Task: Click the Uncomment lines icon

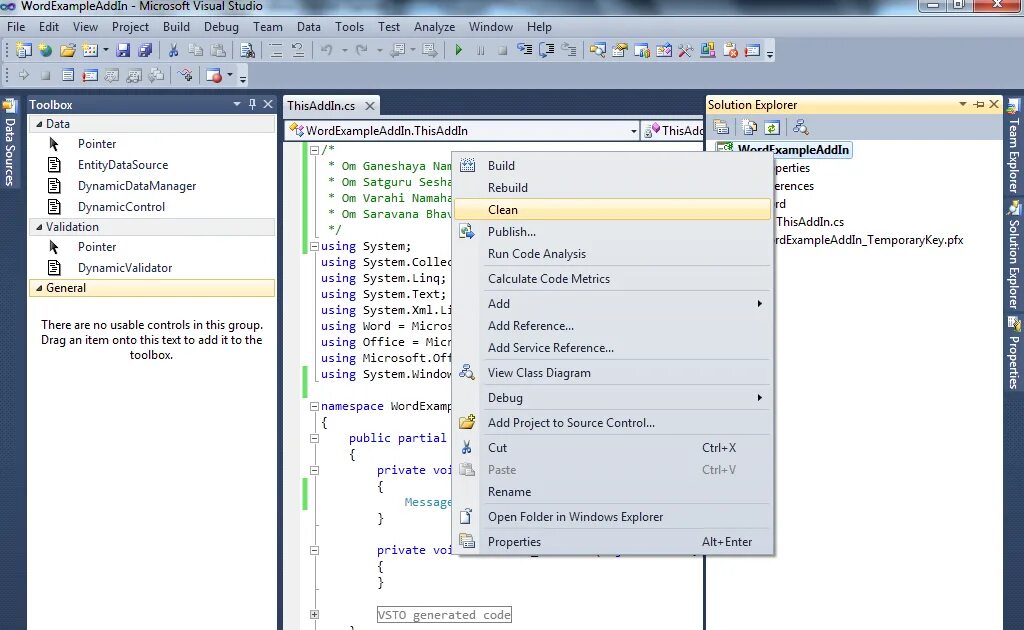Action: tap(298, 50)
